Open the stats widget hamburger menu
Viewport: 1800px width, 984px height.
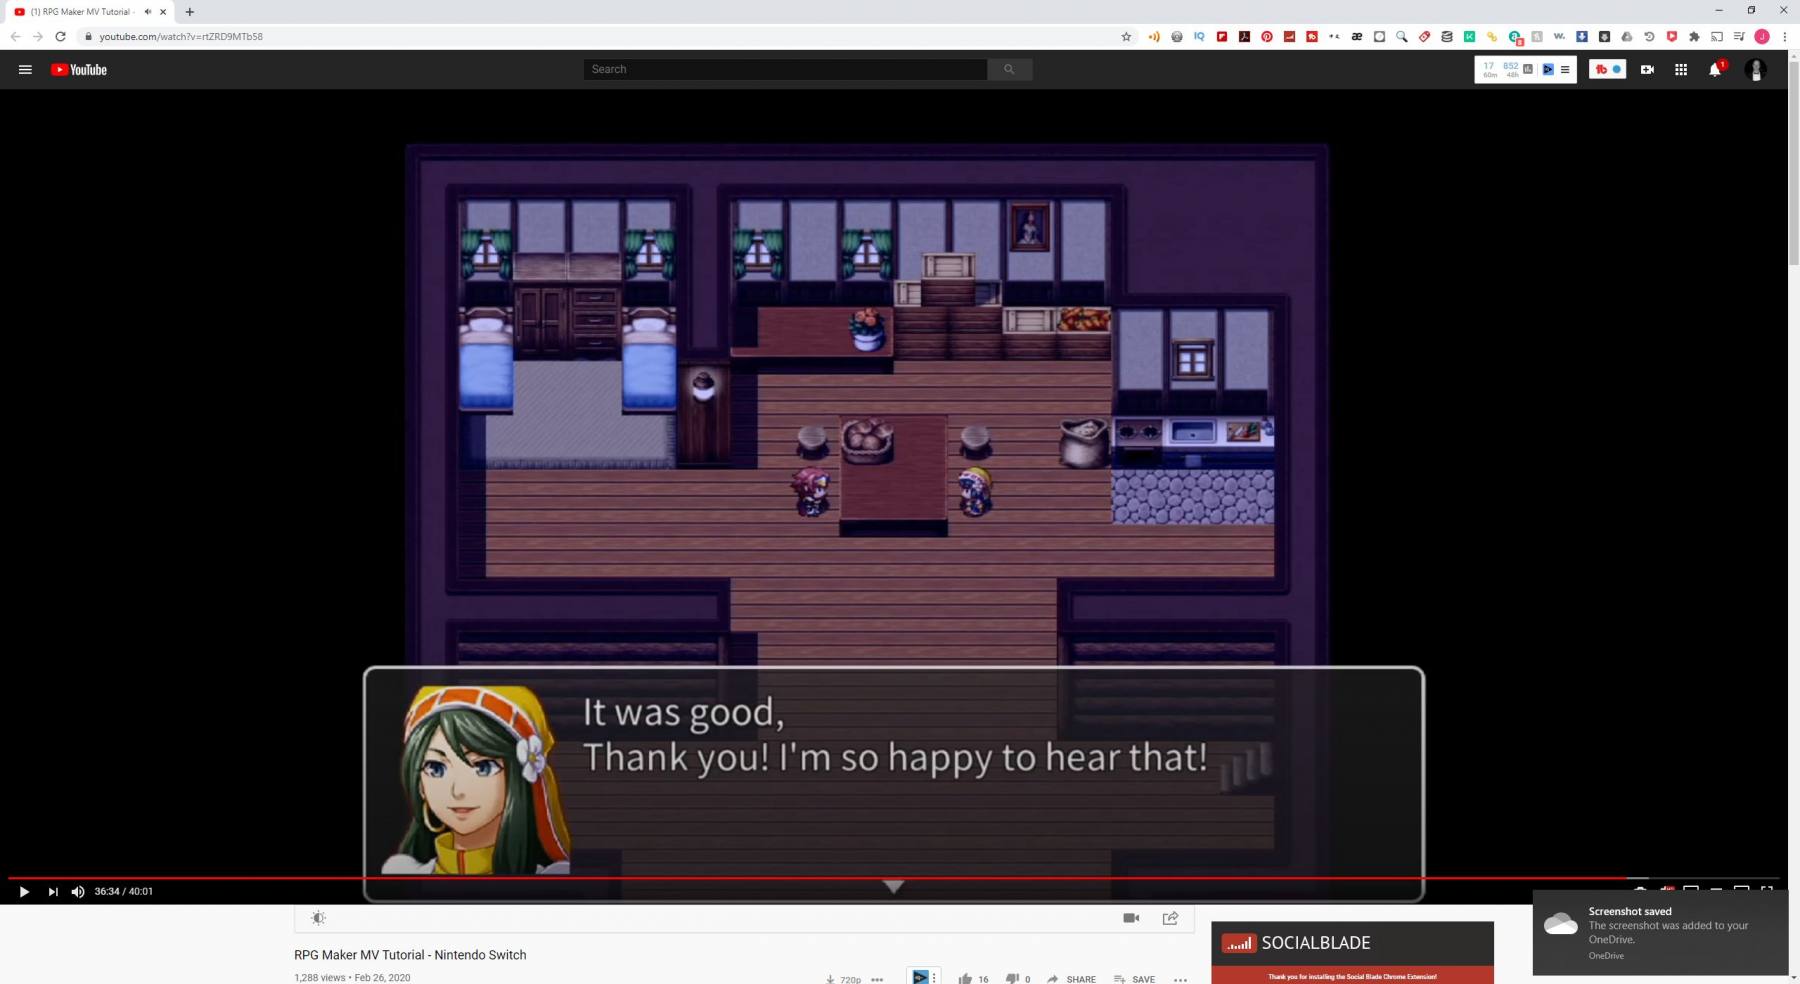click(1565, 70)
